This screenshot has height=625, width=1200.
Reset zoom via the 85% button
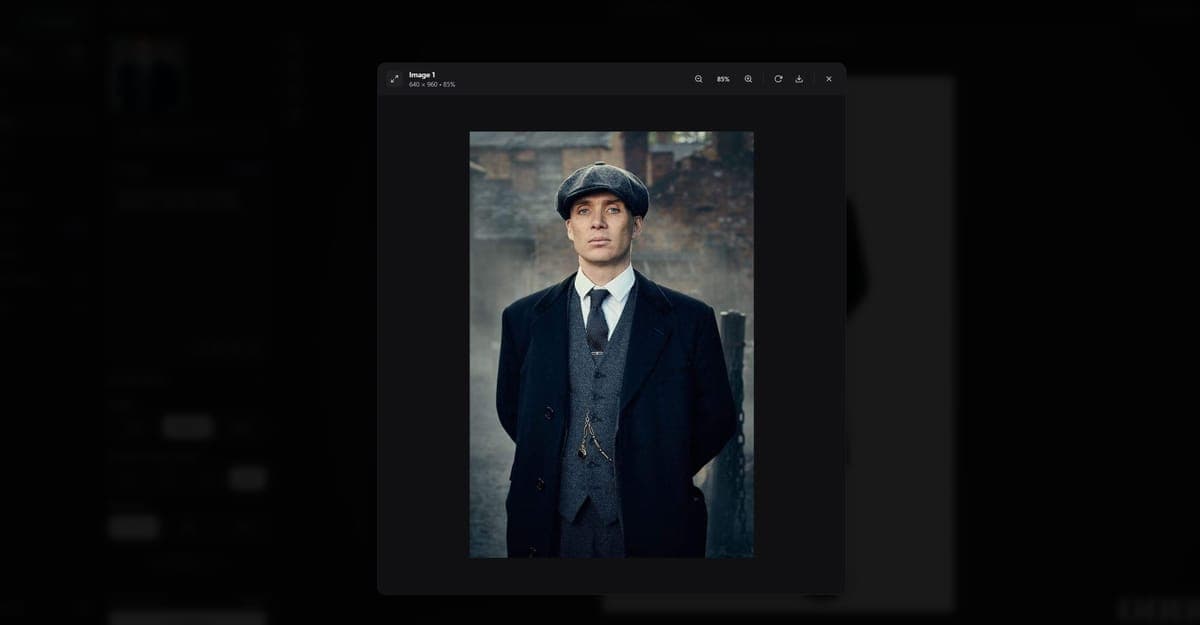coord(723,79)
